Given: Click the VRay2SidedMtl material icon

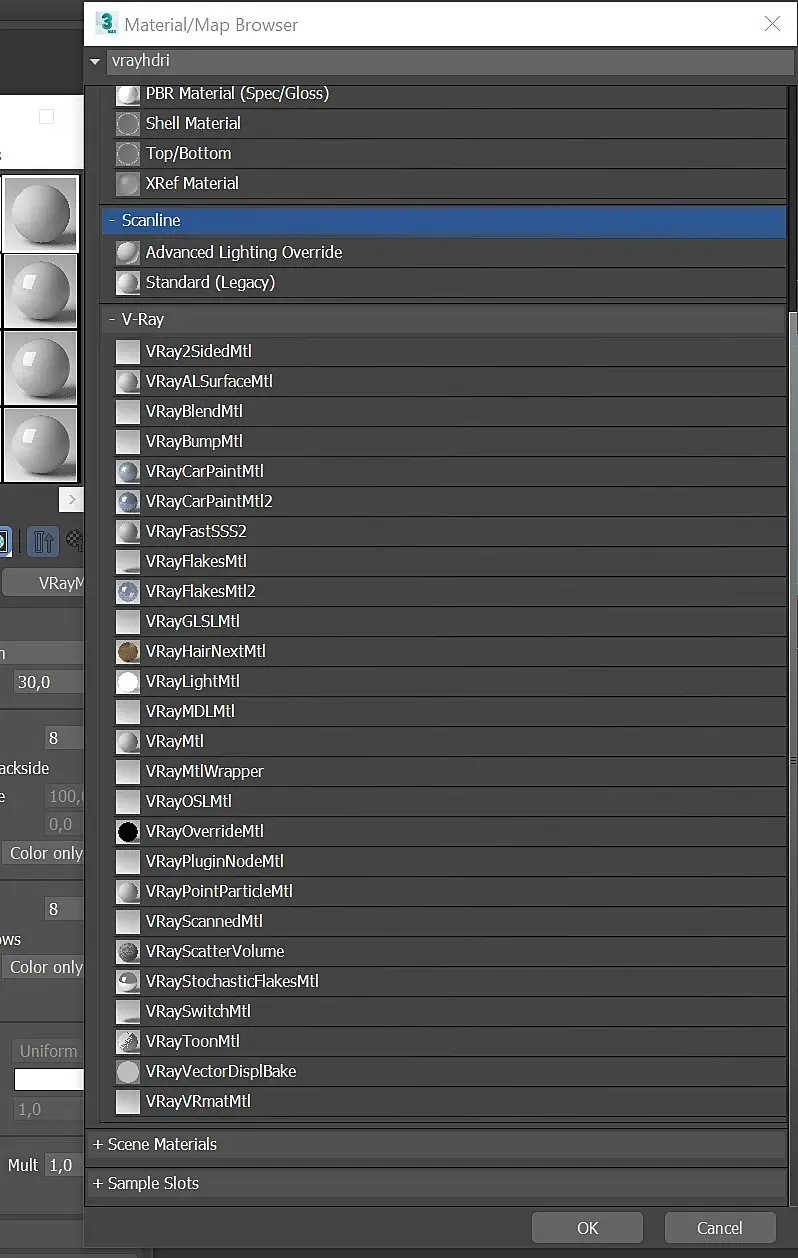Looking at the screenshot, I should coord(128,351).
